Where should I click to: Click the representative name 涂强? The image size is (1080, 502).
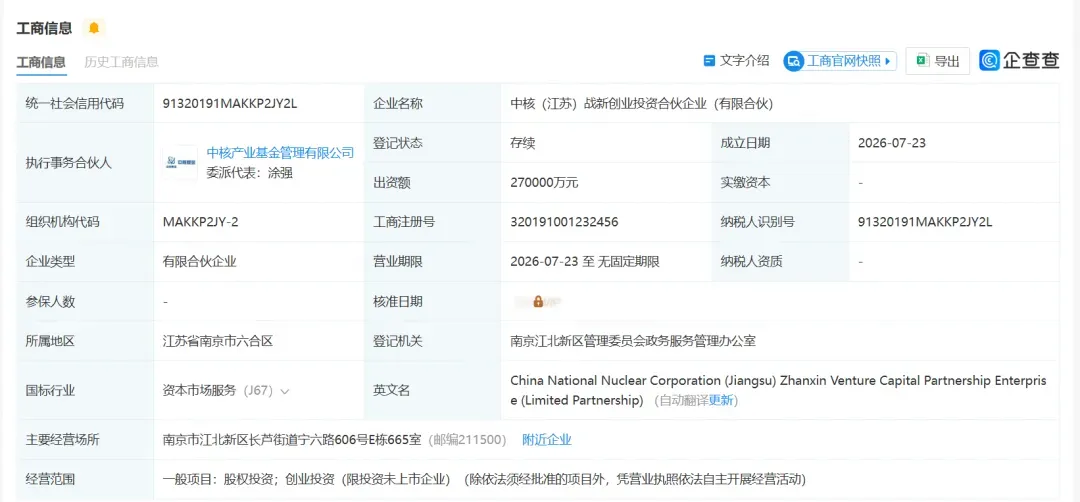tap(280, 173)
